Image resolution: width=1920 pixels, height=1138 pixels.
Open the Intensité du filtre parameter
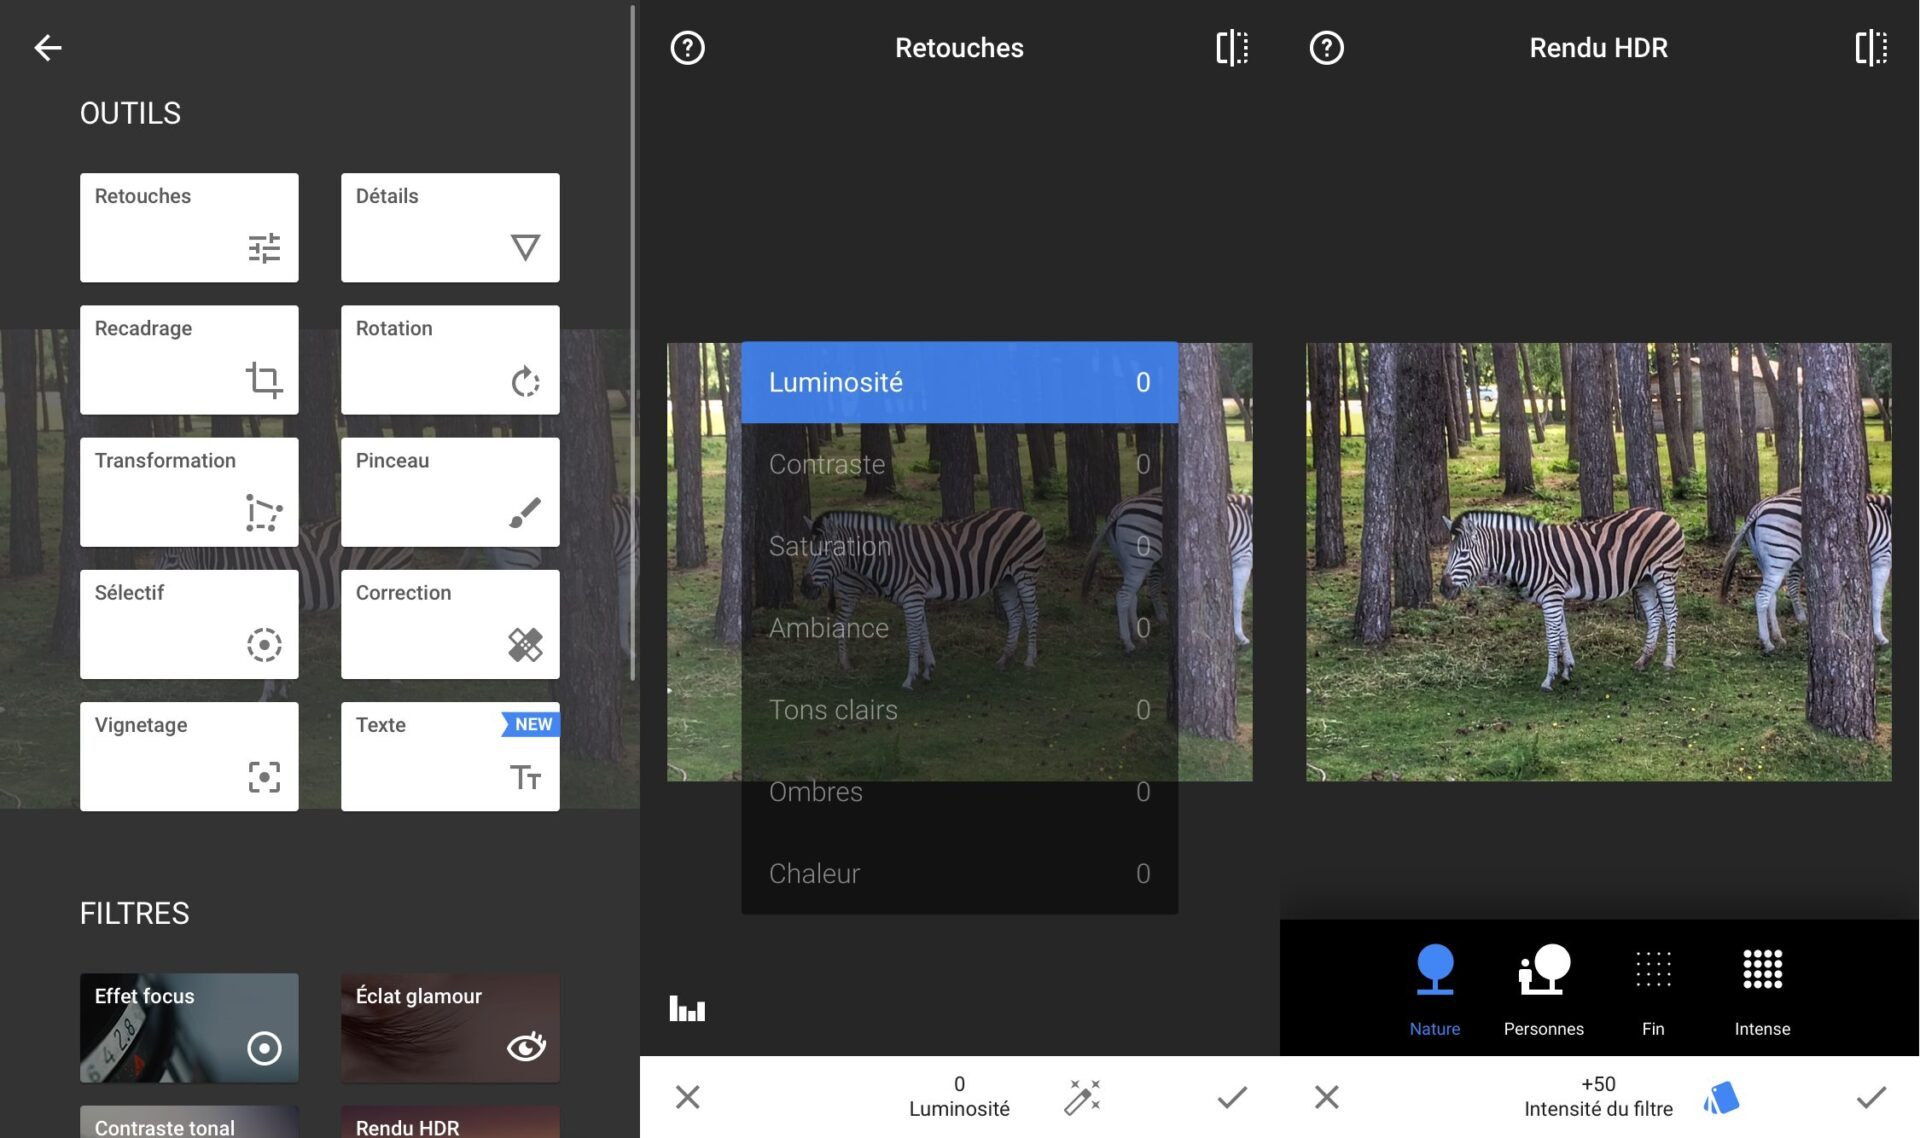(x=1598, y=1097)
